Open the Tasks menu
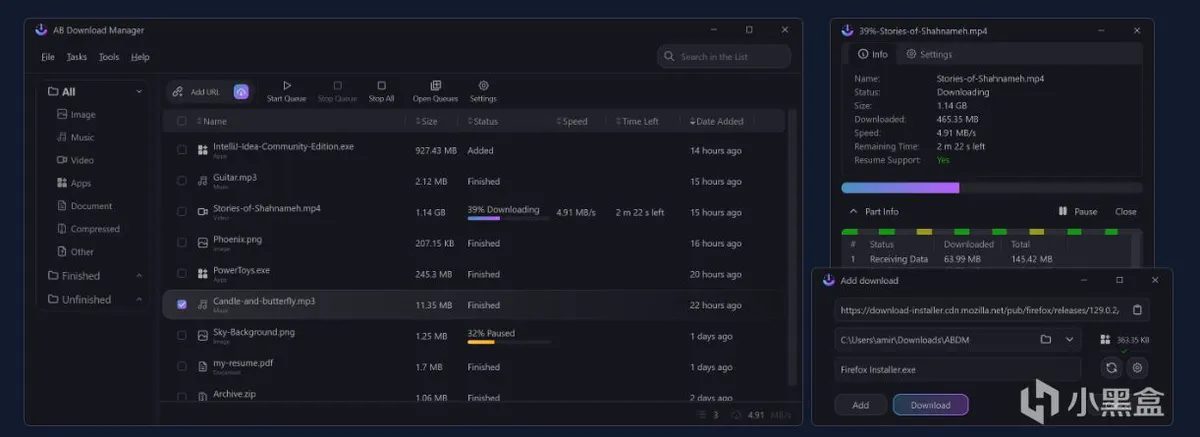 pos(77,57)
